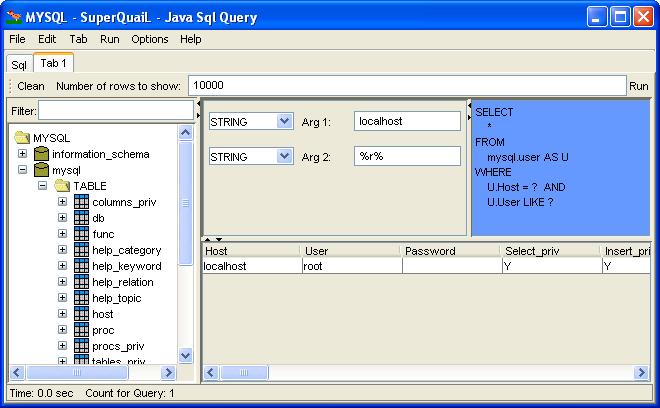Switch to the Sql tab
Screen dimensions: 660x408
(x=19, y=64)
